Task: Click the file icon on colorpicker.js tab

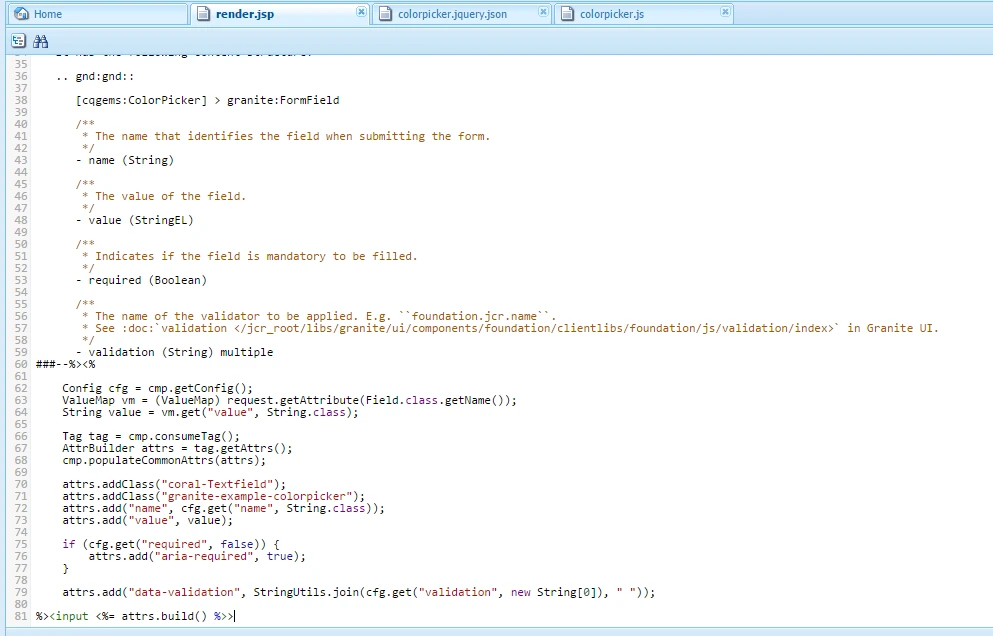Action: pyautogui.click(x=567, y=14)
